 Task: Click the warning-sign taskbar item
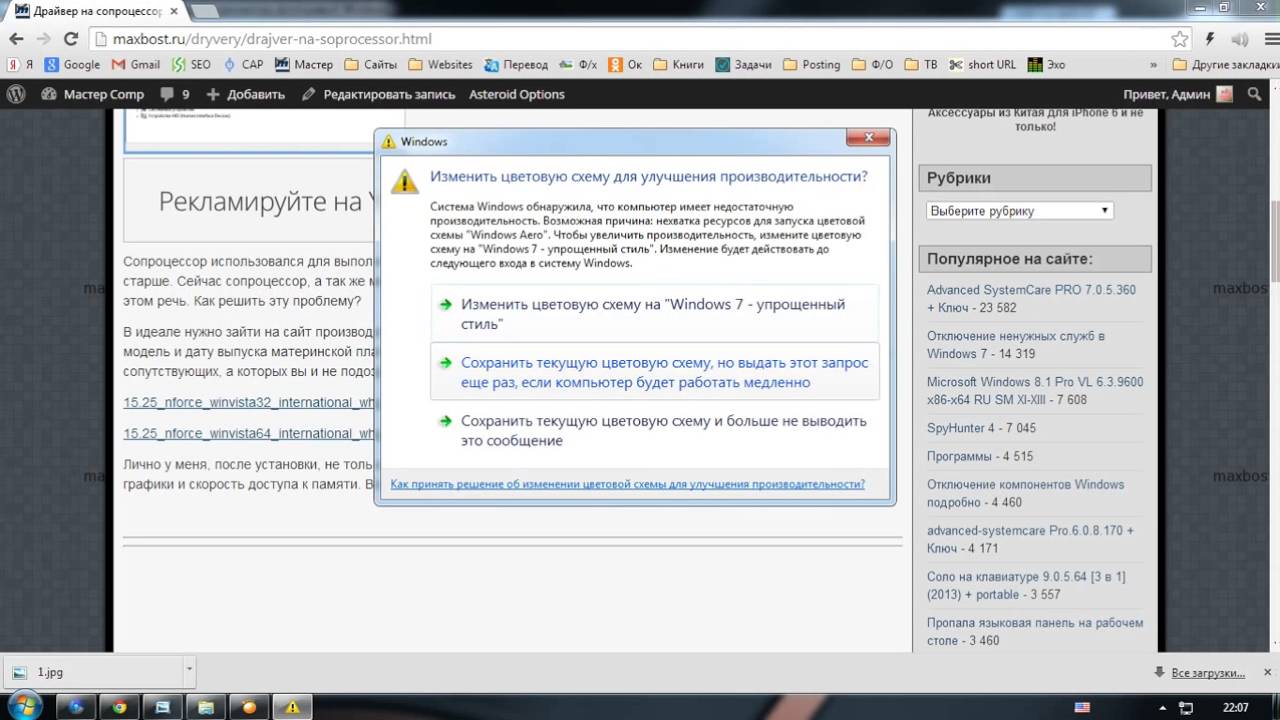[292, 707]
